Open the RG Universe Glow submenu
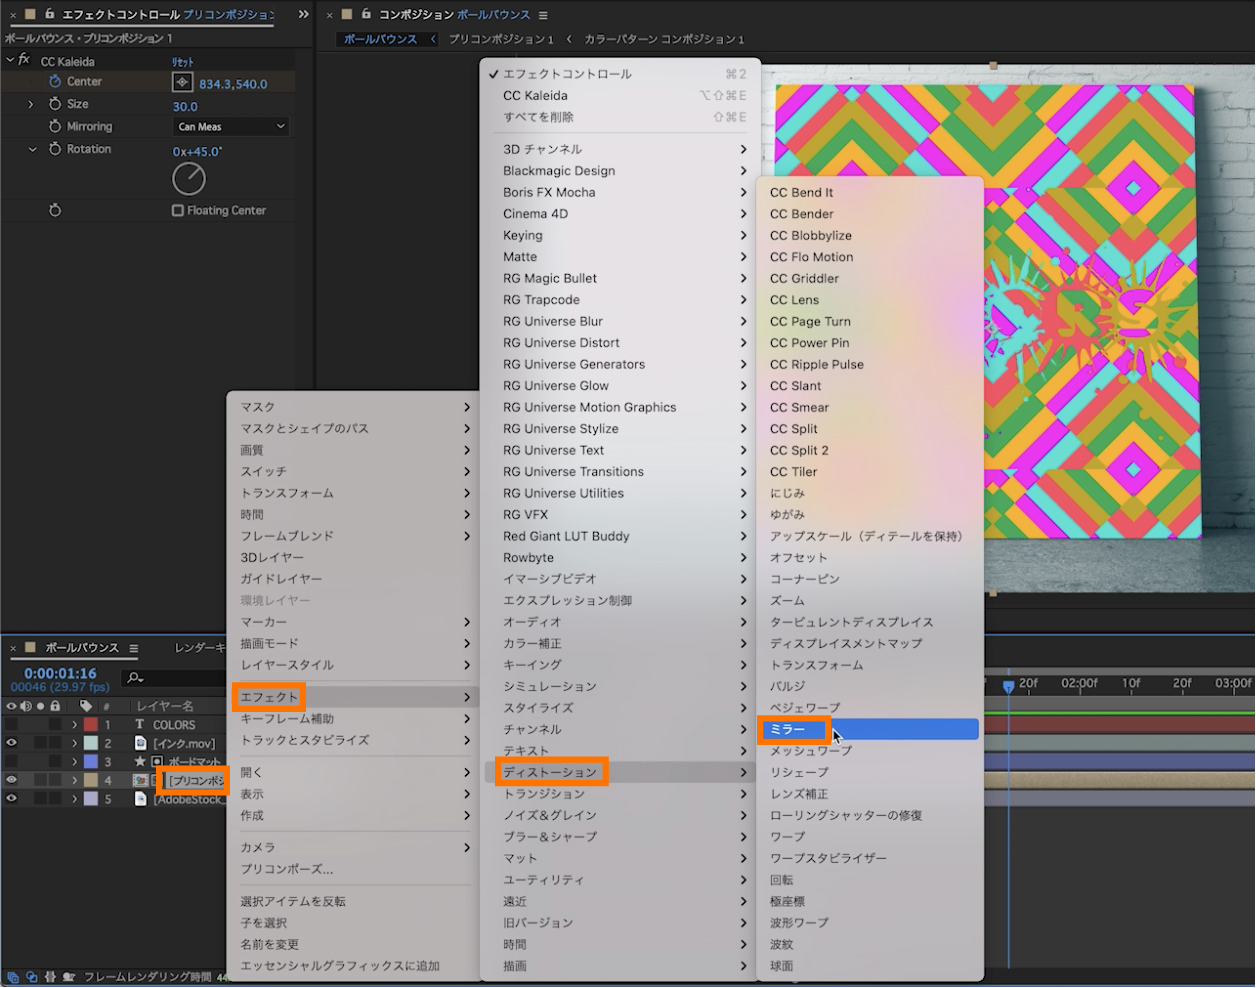1256x988 pixels. click(620, 386)
